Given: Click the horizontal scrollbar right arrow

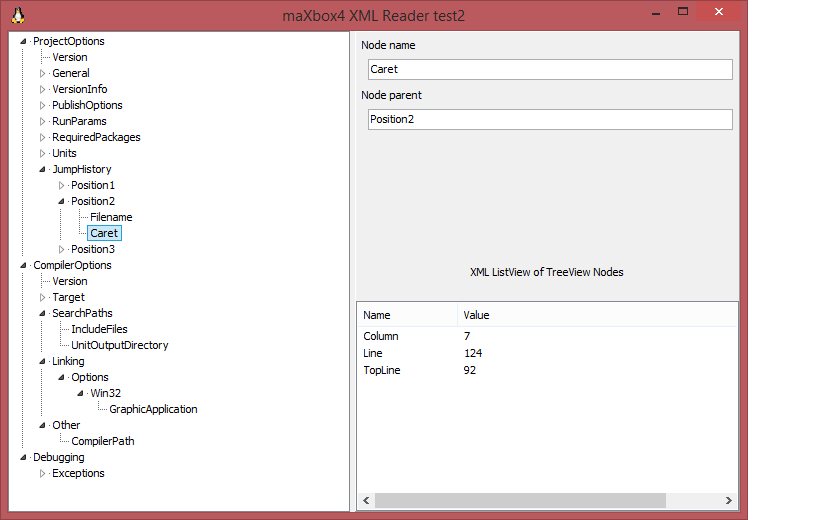Looking at the screenshot, I should [730, 500].
